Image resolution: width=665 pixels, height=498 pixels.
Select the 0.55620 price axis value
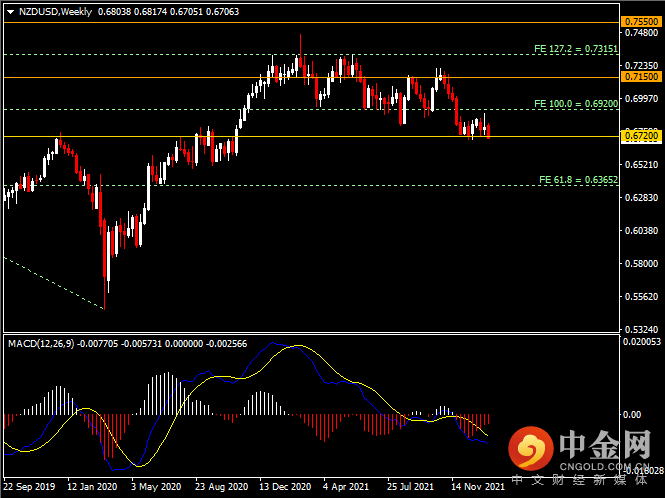point(642,297)
